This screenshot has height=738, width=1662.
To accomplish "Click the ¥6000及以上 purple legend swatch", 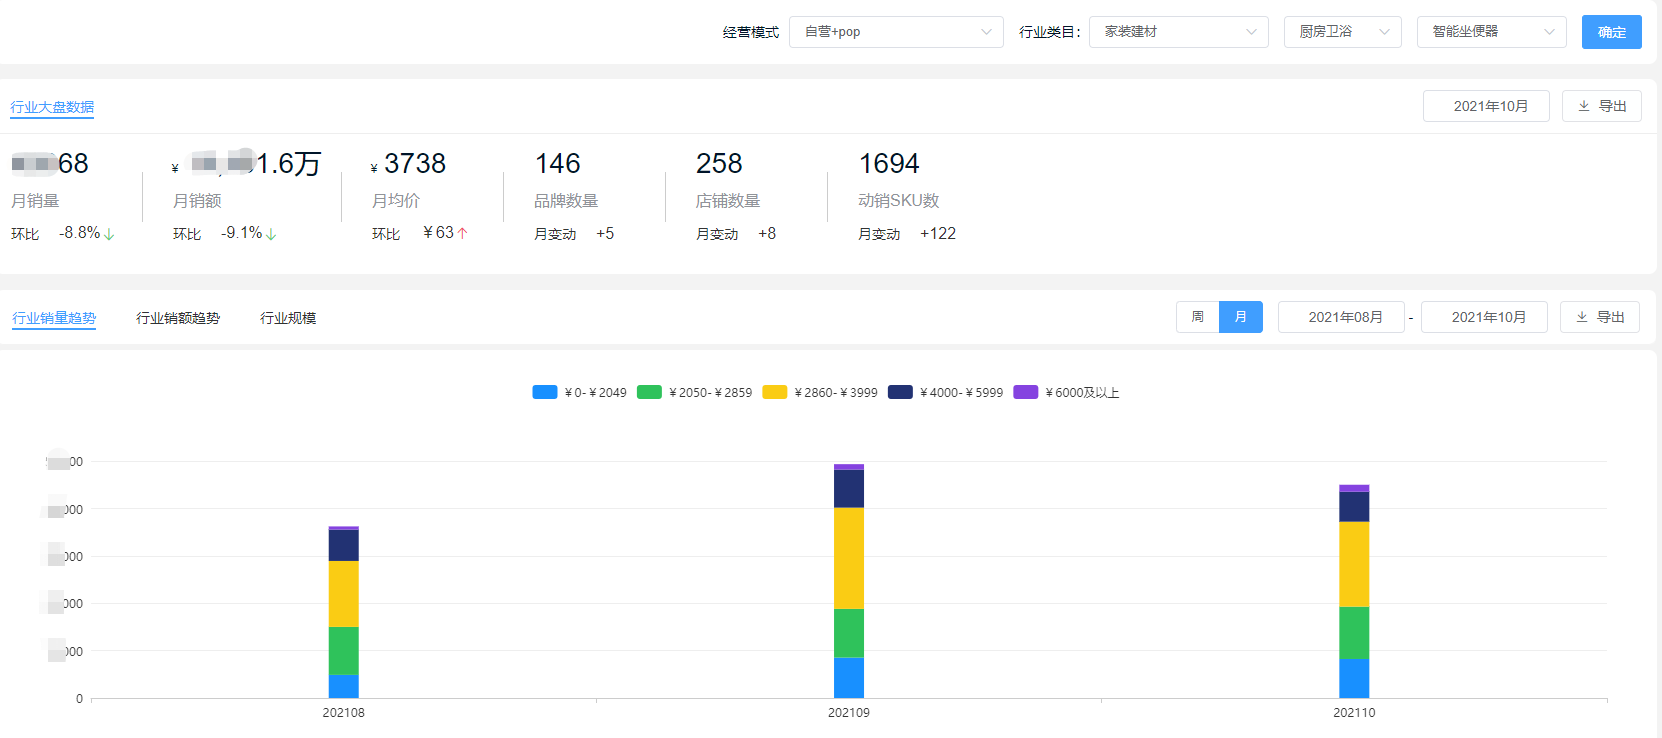I will tap(1026, 392).
